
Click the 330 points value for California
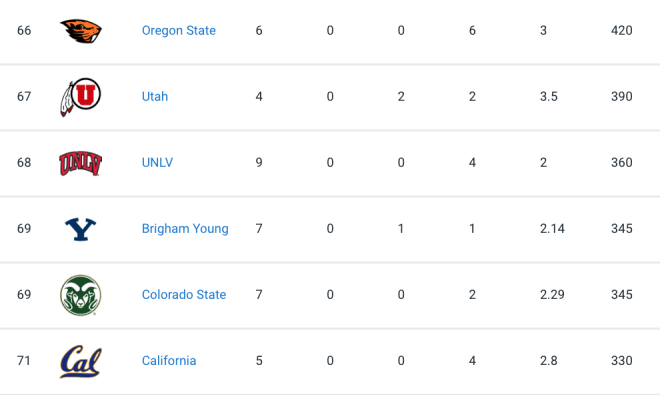[x=622, y=360]
